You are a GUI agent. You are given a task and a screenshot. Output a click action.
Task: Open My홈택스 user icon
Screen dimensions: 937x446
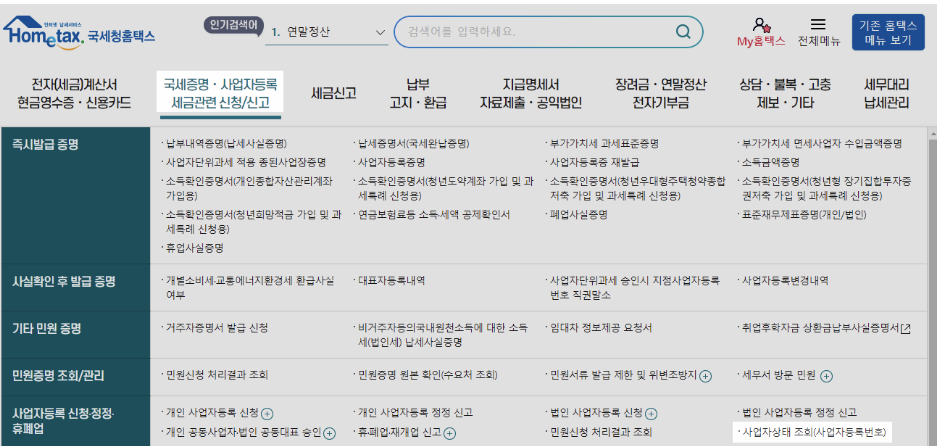tap(761, 26)
